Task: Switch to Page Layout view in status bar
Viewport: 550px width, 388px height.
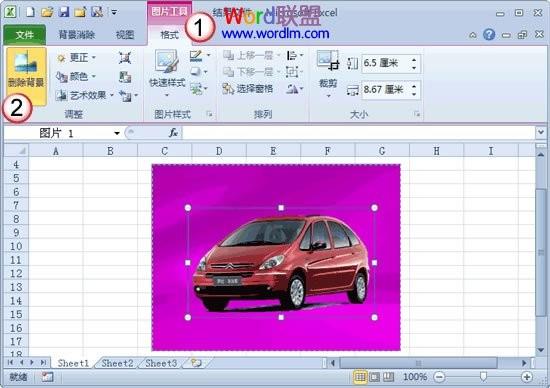Action: pyautogui.click(x=374, y=377)
